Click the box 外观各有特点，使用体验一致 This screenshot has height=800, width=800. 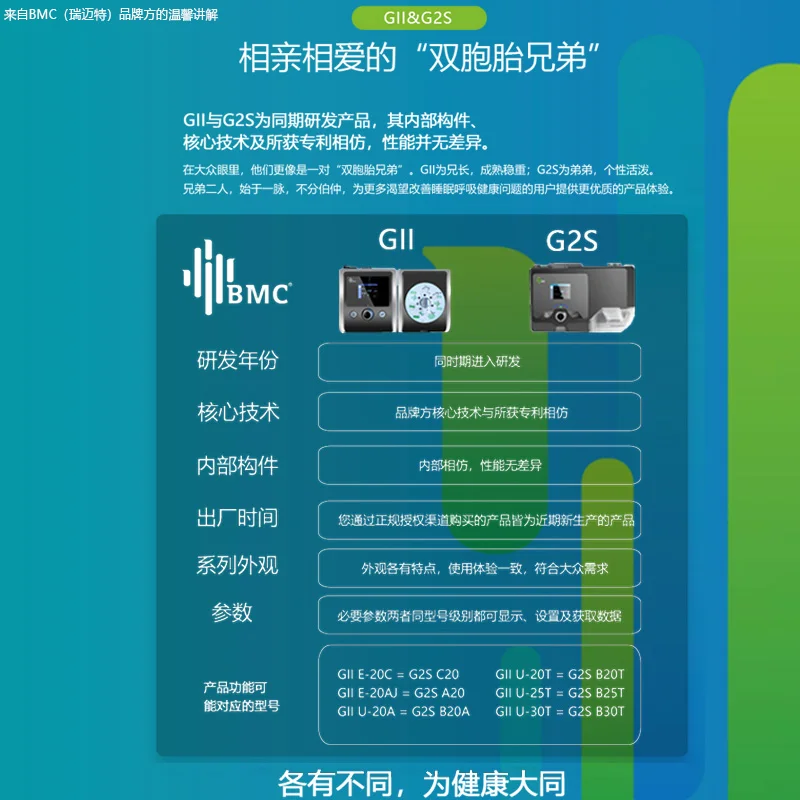(x=479, y=568)
